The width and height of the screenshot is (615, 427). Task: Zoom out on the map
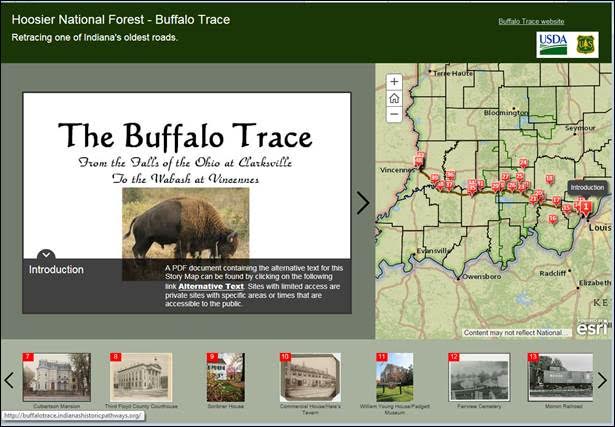coord(394,114)
